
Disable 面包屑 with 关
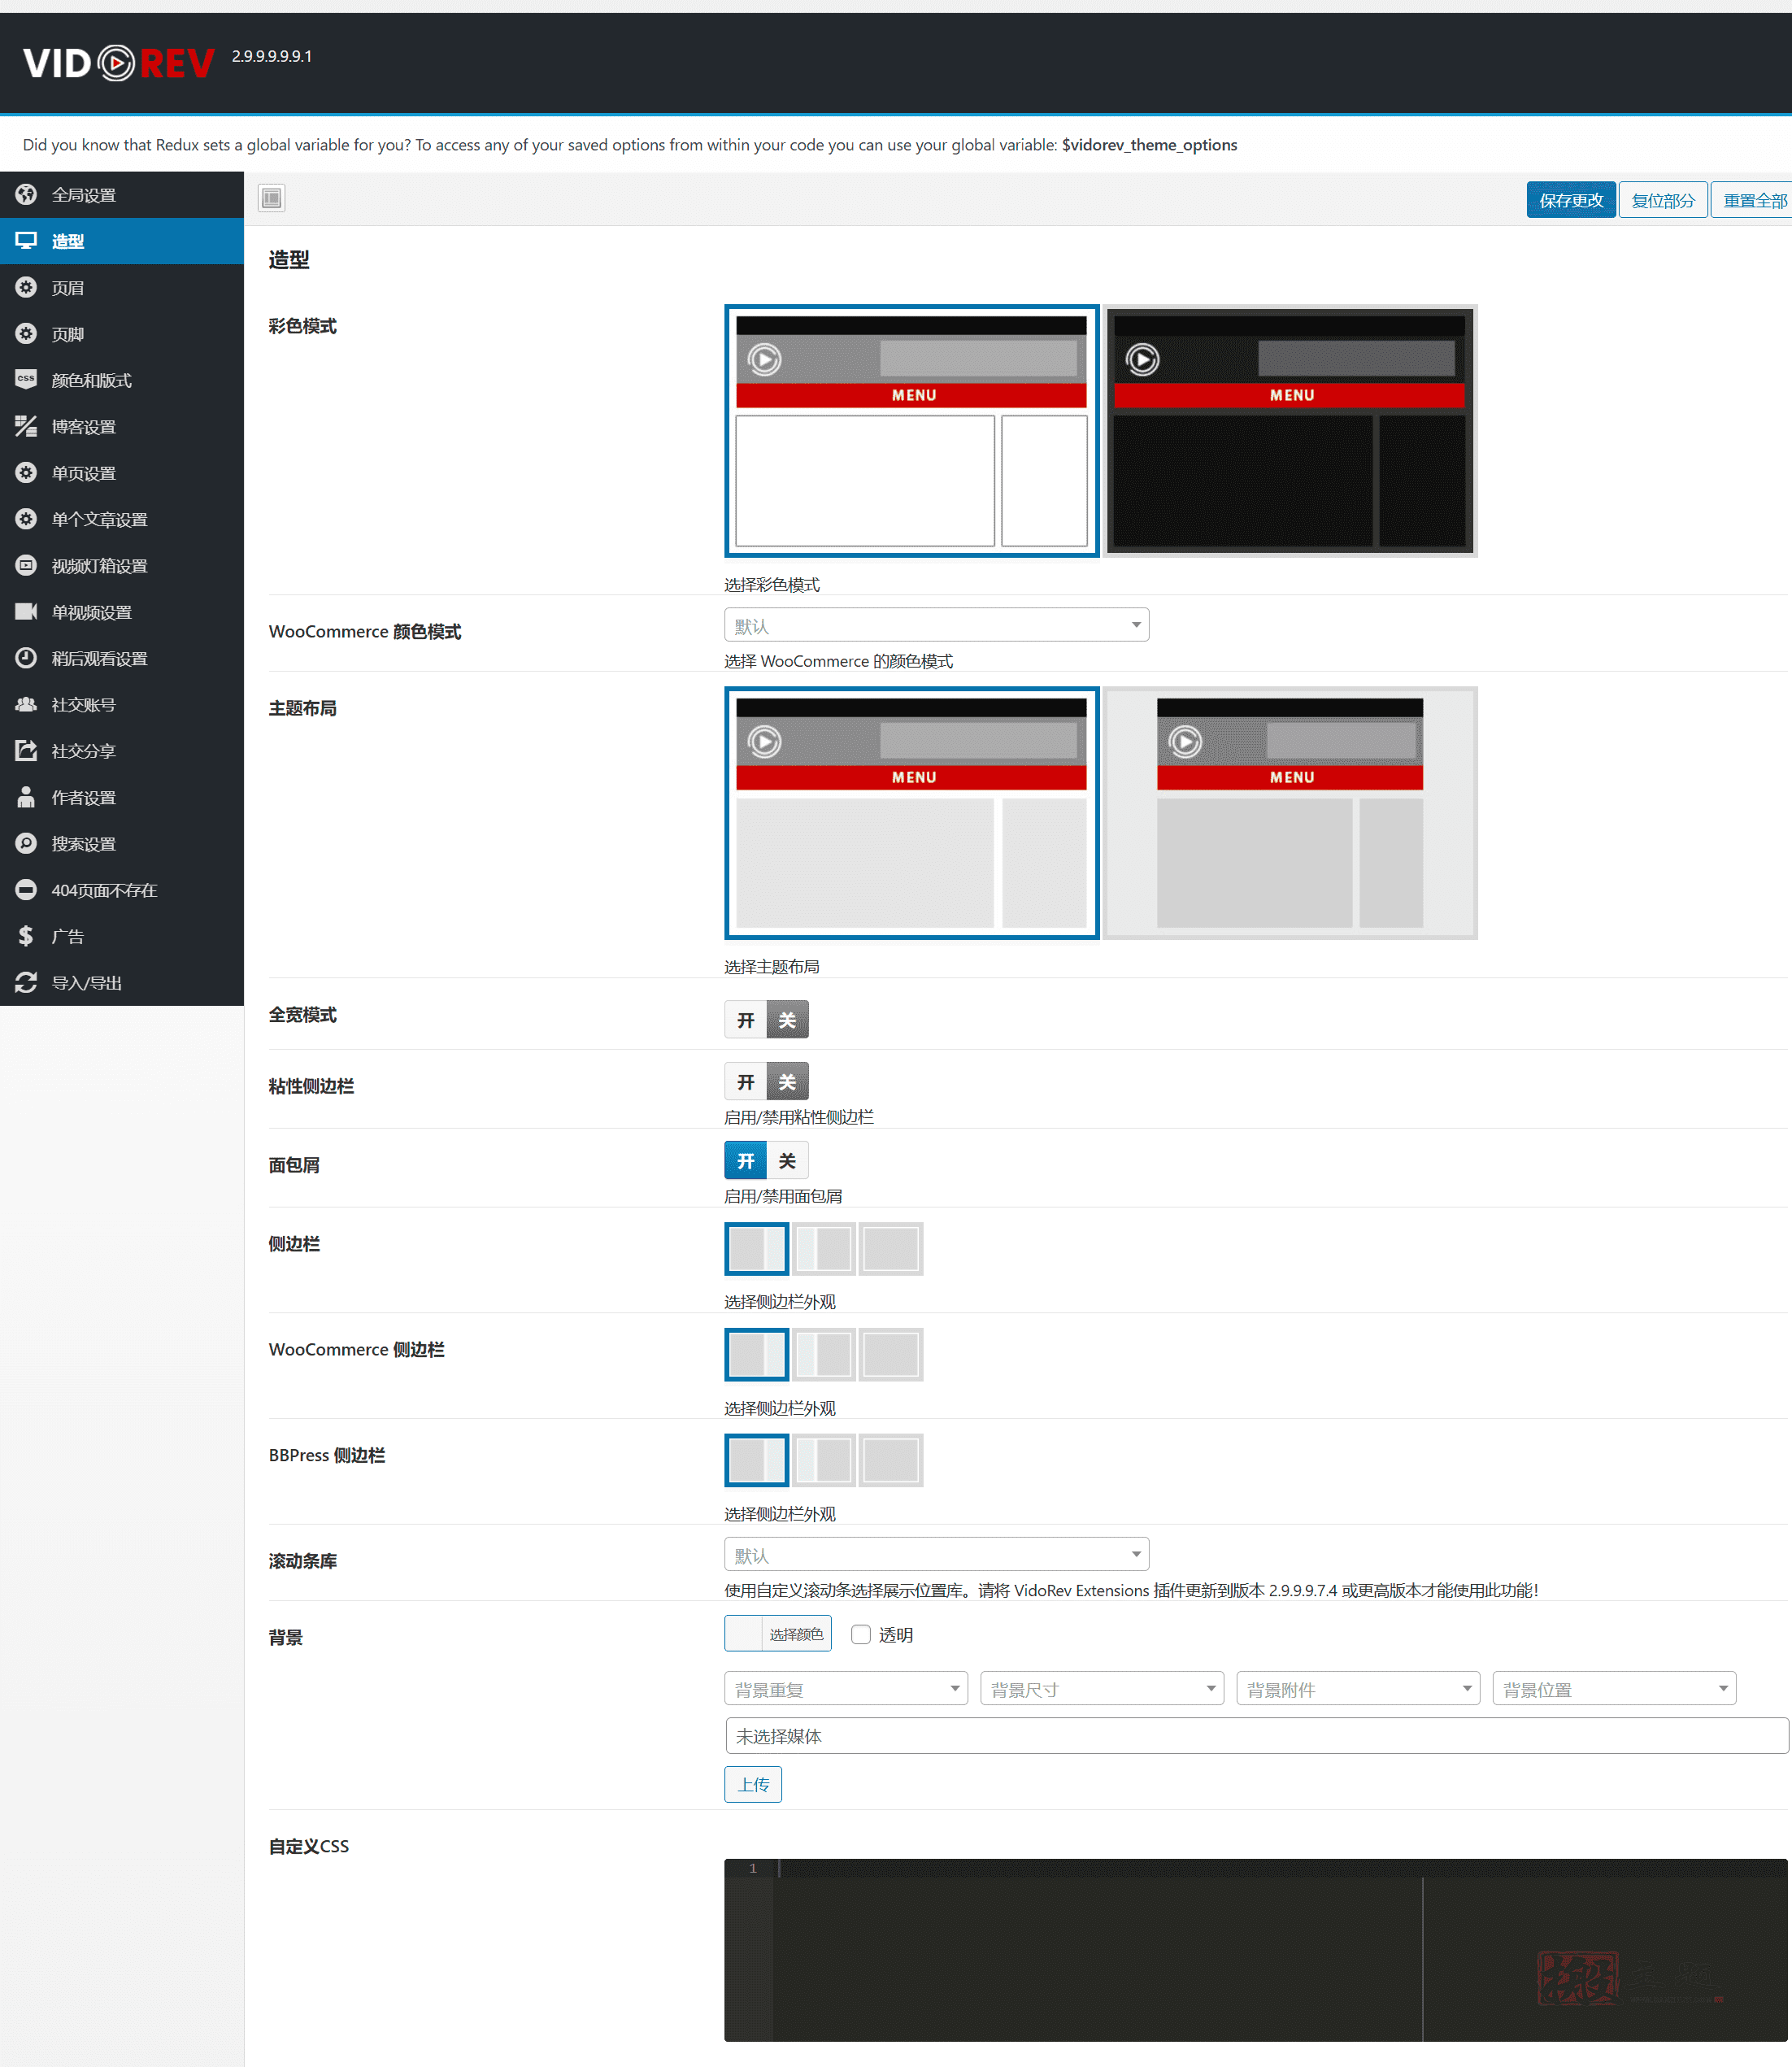(788, 1161)
